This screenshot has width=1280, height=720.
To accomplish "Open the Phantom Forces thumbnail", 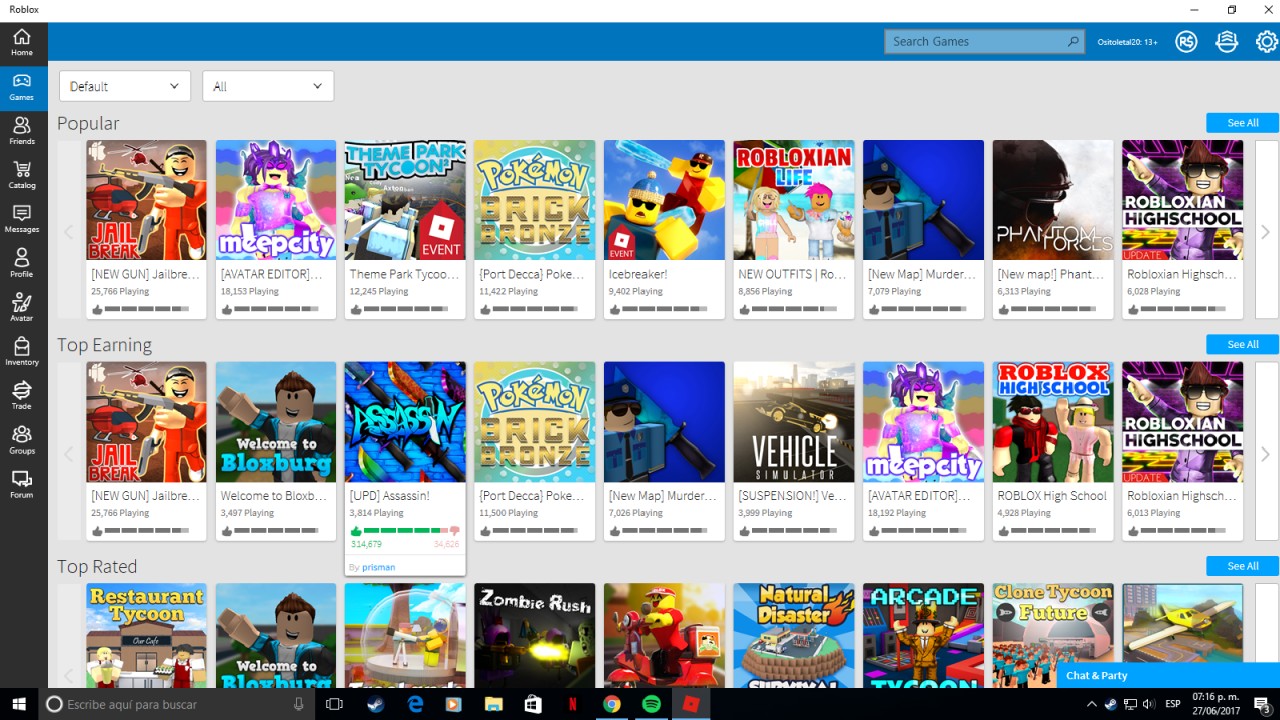I will coord(1053,200).
